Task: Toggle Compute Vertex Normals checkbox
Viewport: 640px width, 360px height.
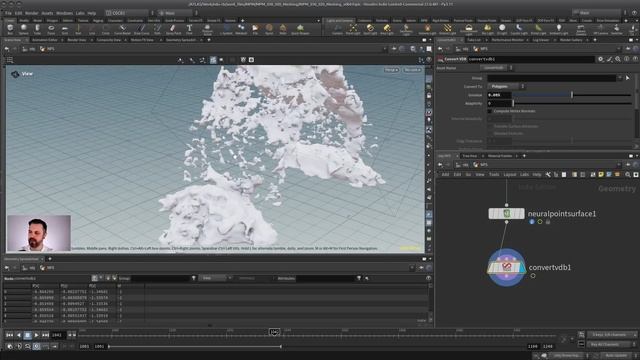Action: [x=490, y=111]
